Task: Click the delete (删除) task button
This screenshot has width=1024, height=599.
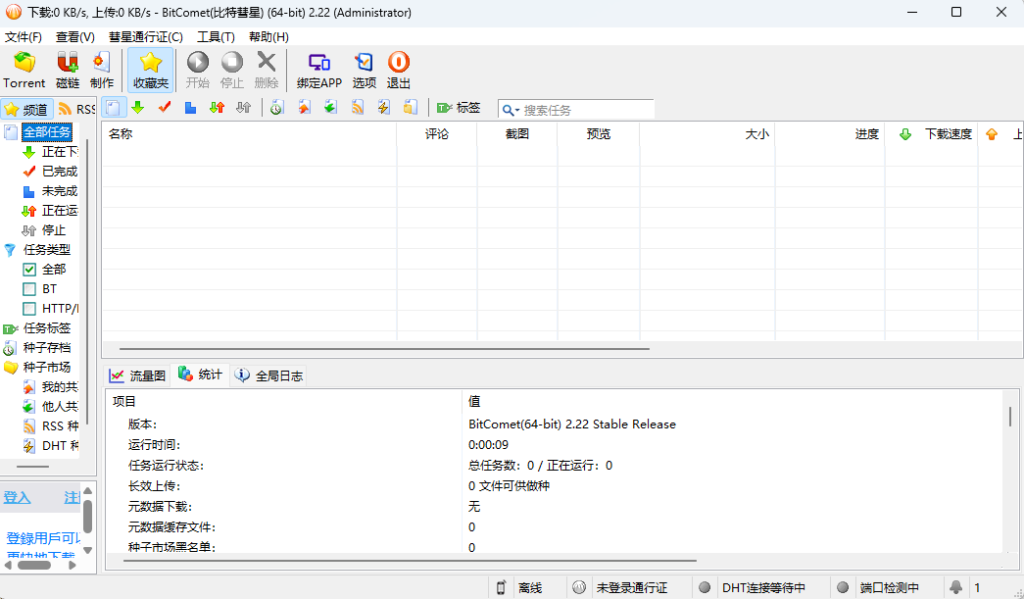Action: [x=266, y=70]
